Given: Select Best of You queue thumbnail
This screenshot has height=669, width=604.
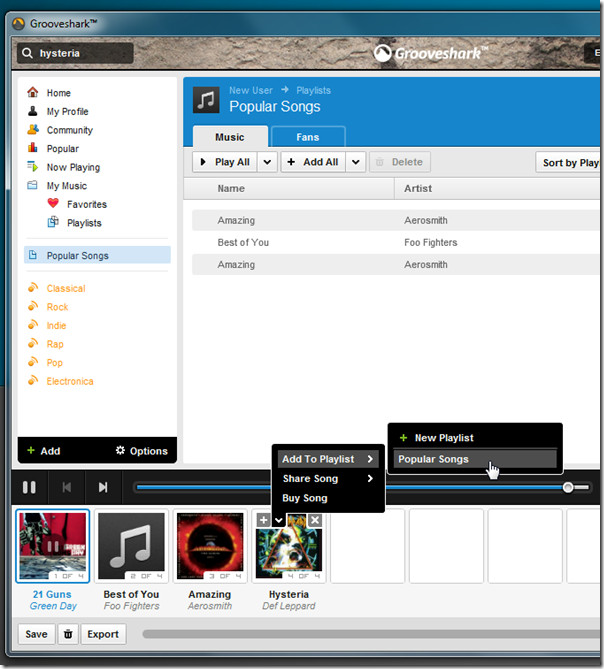Looking at the screenshot, I should (131, 546).
